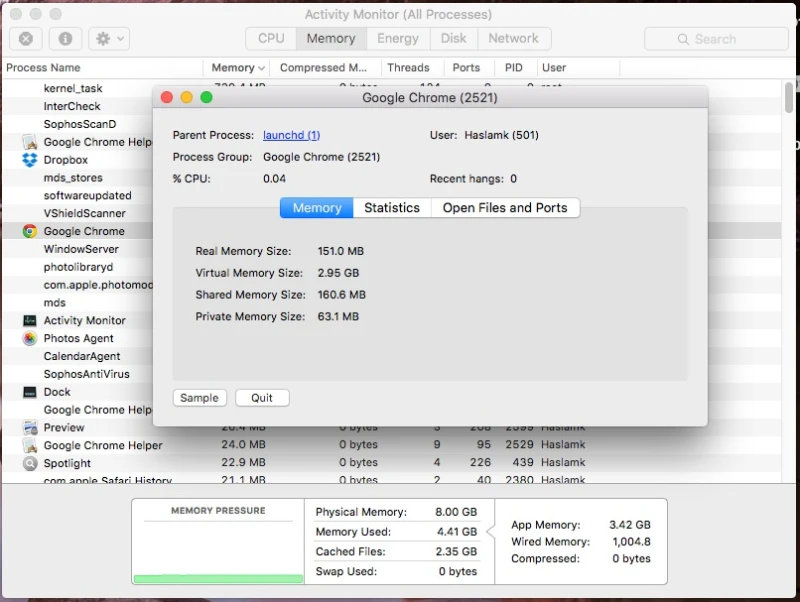
Task: Switch to Statistics tab in process dialog
Action: click(x=392, y=208)
